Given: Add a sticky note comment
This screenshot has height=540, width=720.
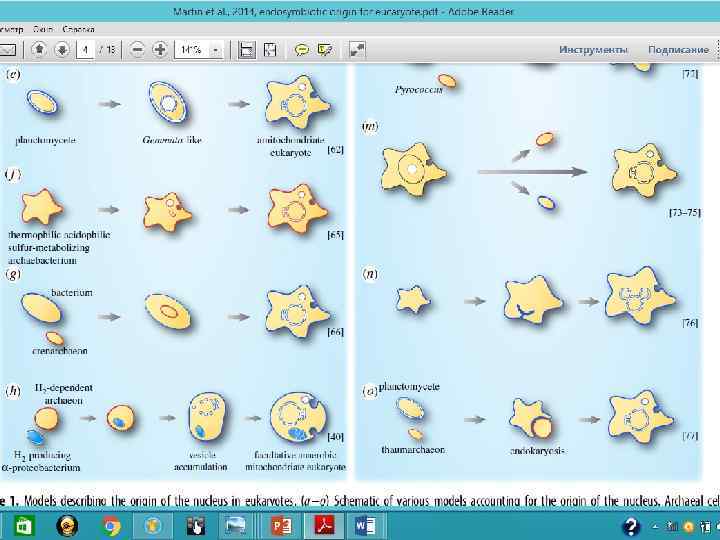Looking at the screenshot, I should click(302, 50).
